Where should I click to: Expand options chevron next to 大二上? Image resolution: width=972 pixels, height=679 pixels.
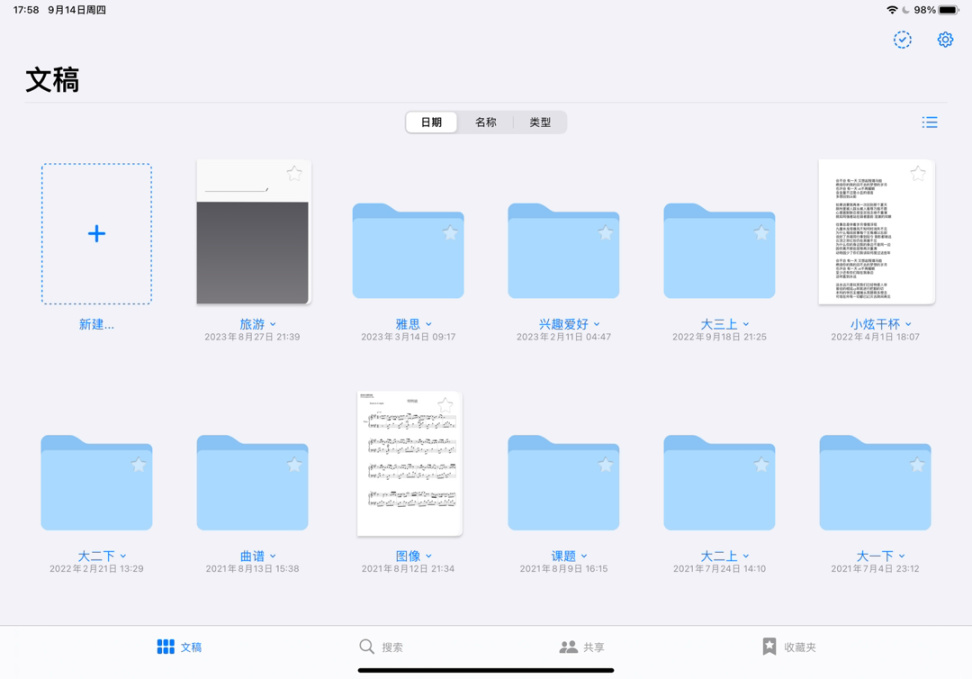[x=746, y=556]
